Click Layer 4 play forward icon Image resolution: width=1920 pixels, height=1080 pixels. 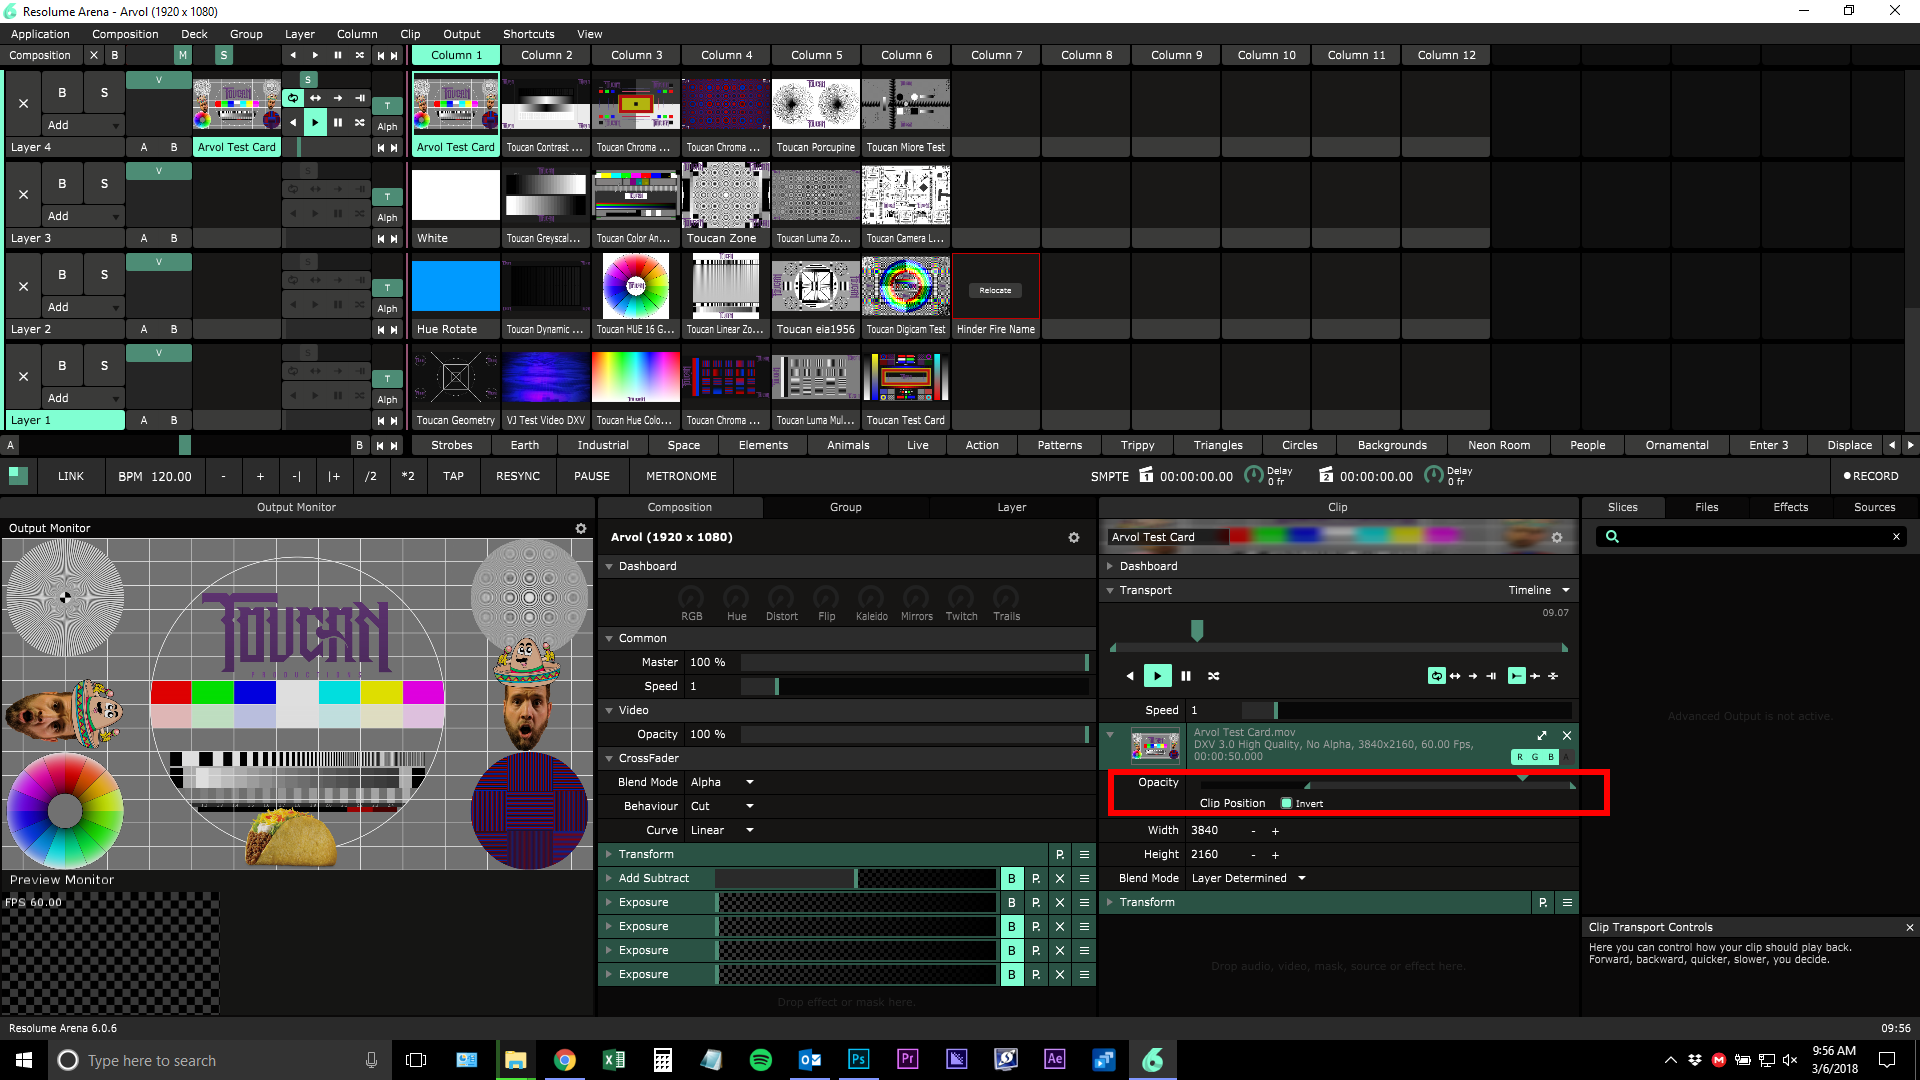click(x=315, y=122)
